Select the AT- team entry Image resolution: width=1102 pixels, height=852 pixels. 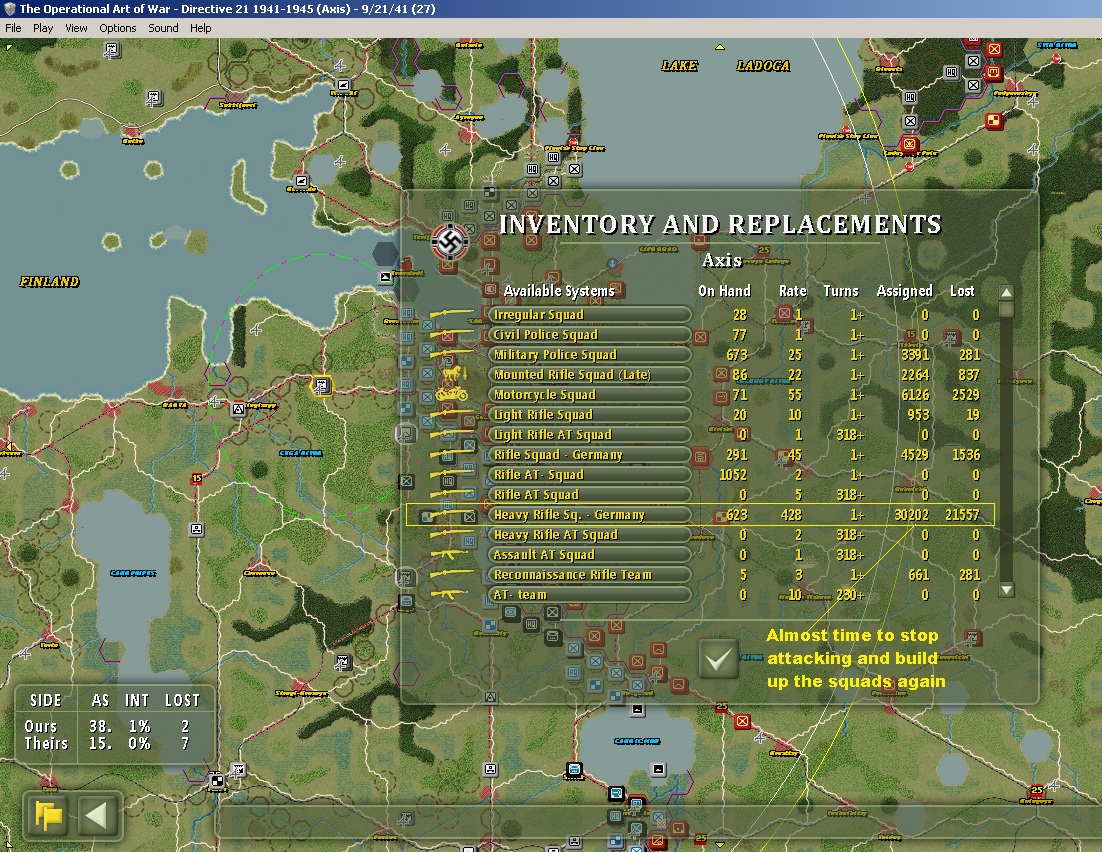coord(589,595)
